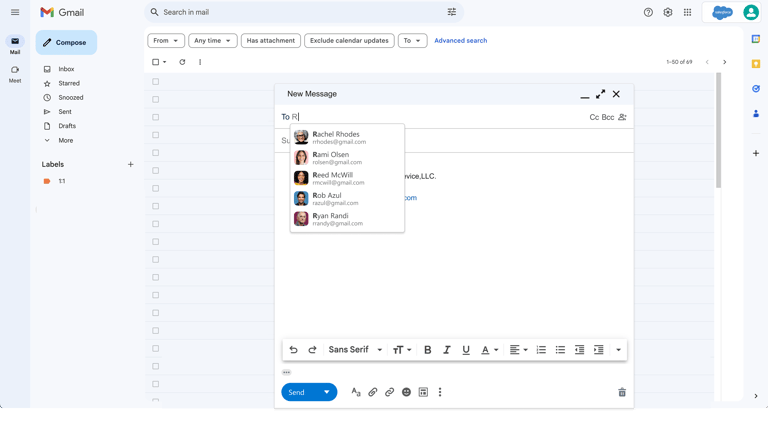Pick Ryan Randi from suggestions
The image size is (768, 429).
[347, 219]
